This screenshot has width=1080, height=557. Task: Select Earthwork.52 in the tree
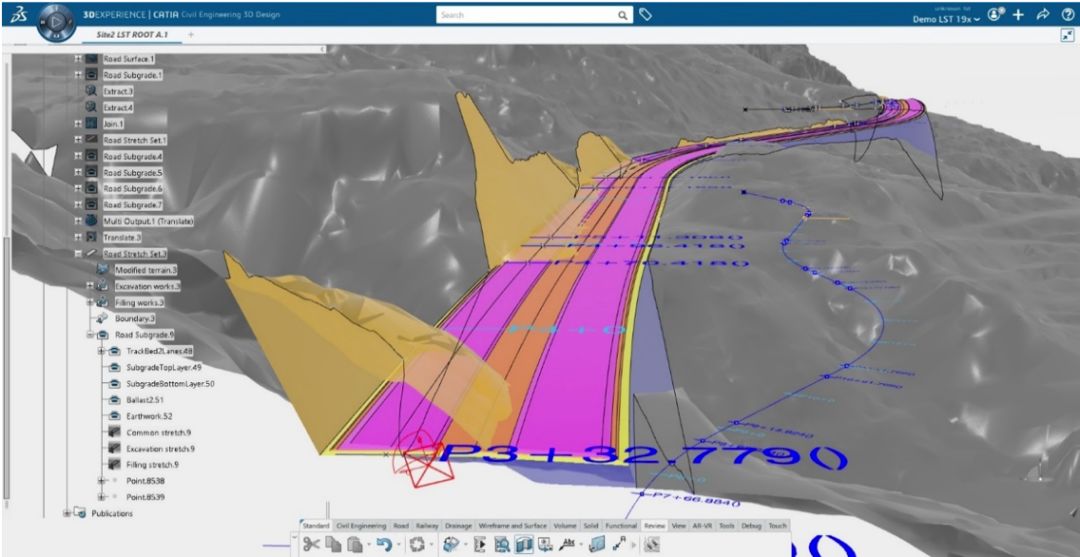[x=149, y=416]
